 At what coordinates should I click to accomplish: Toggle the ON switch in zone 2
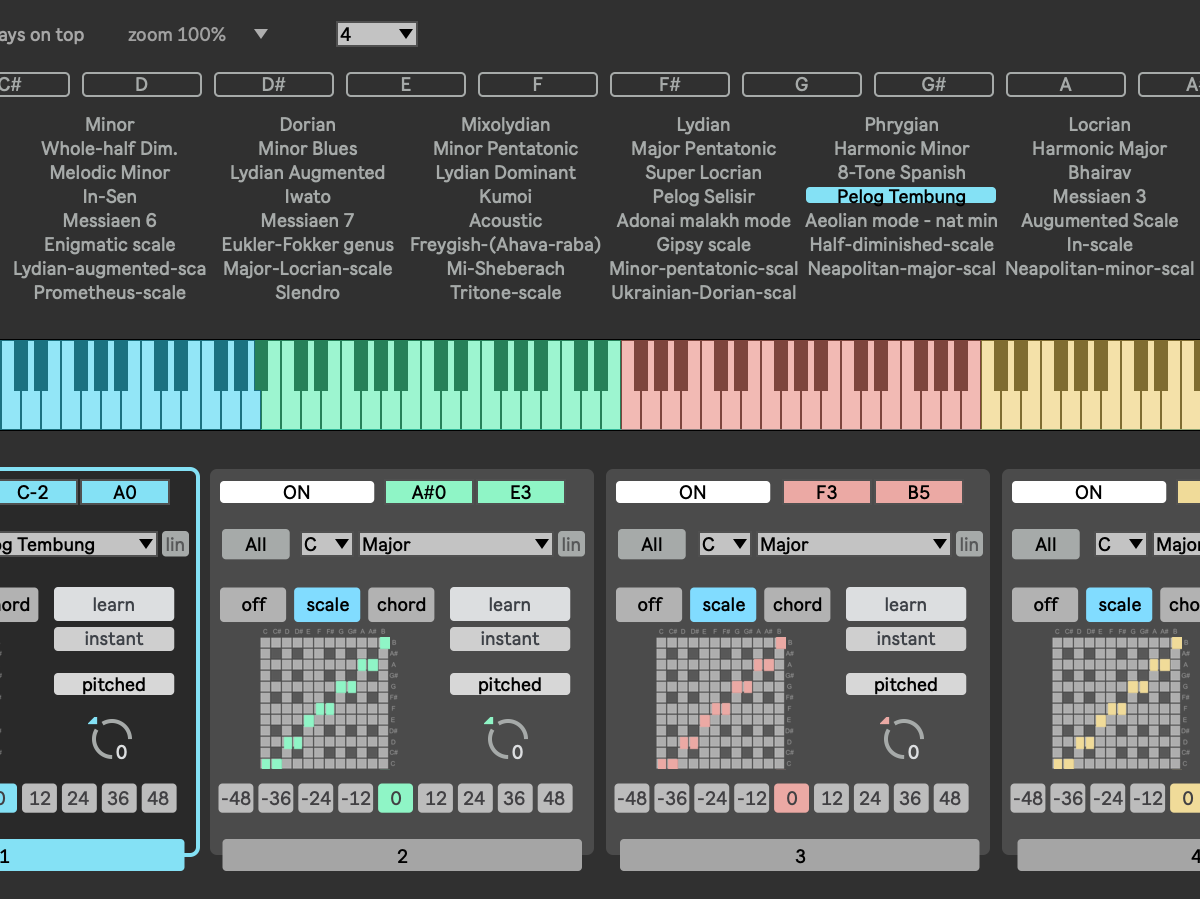point(297,492)
